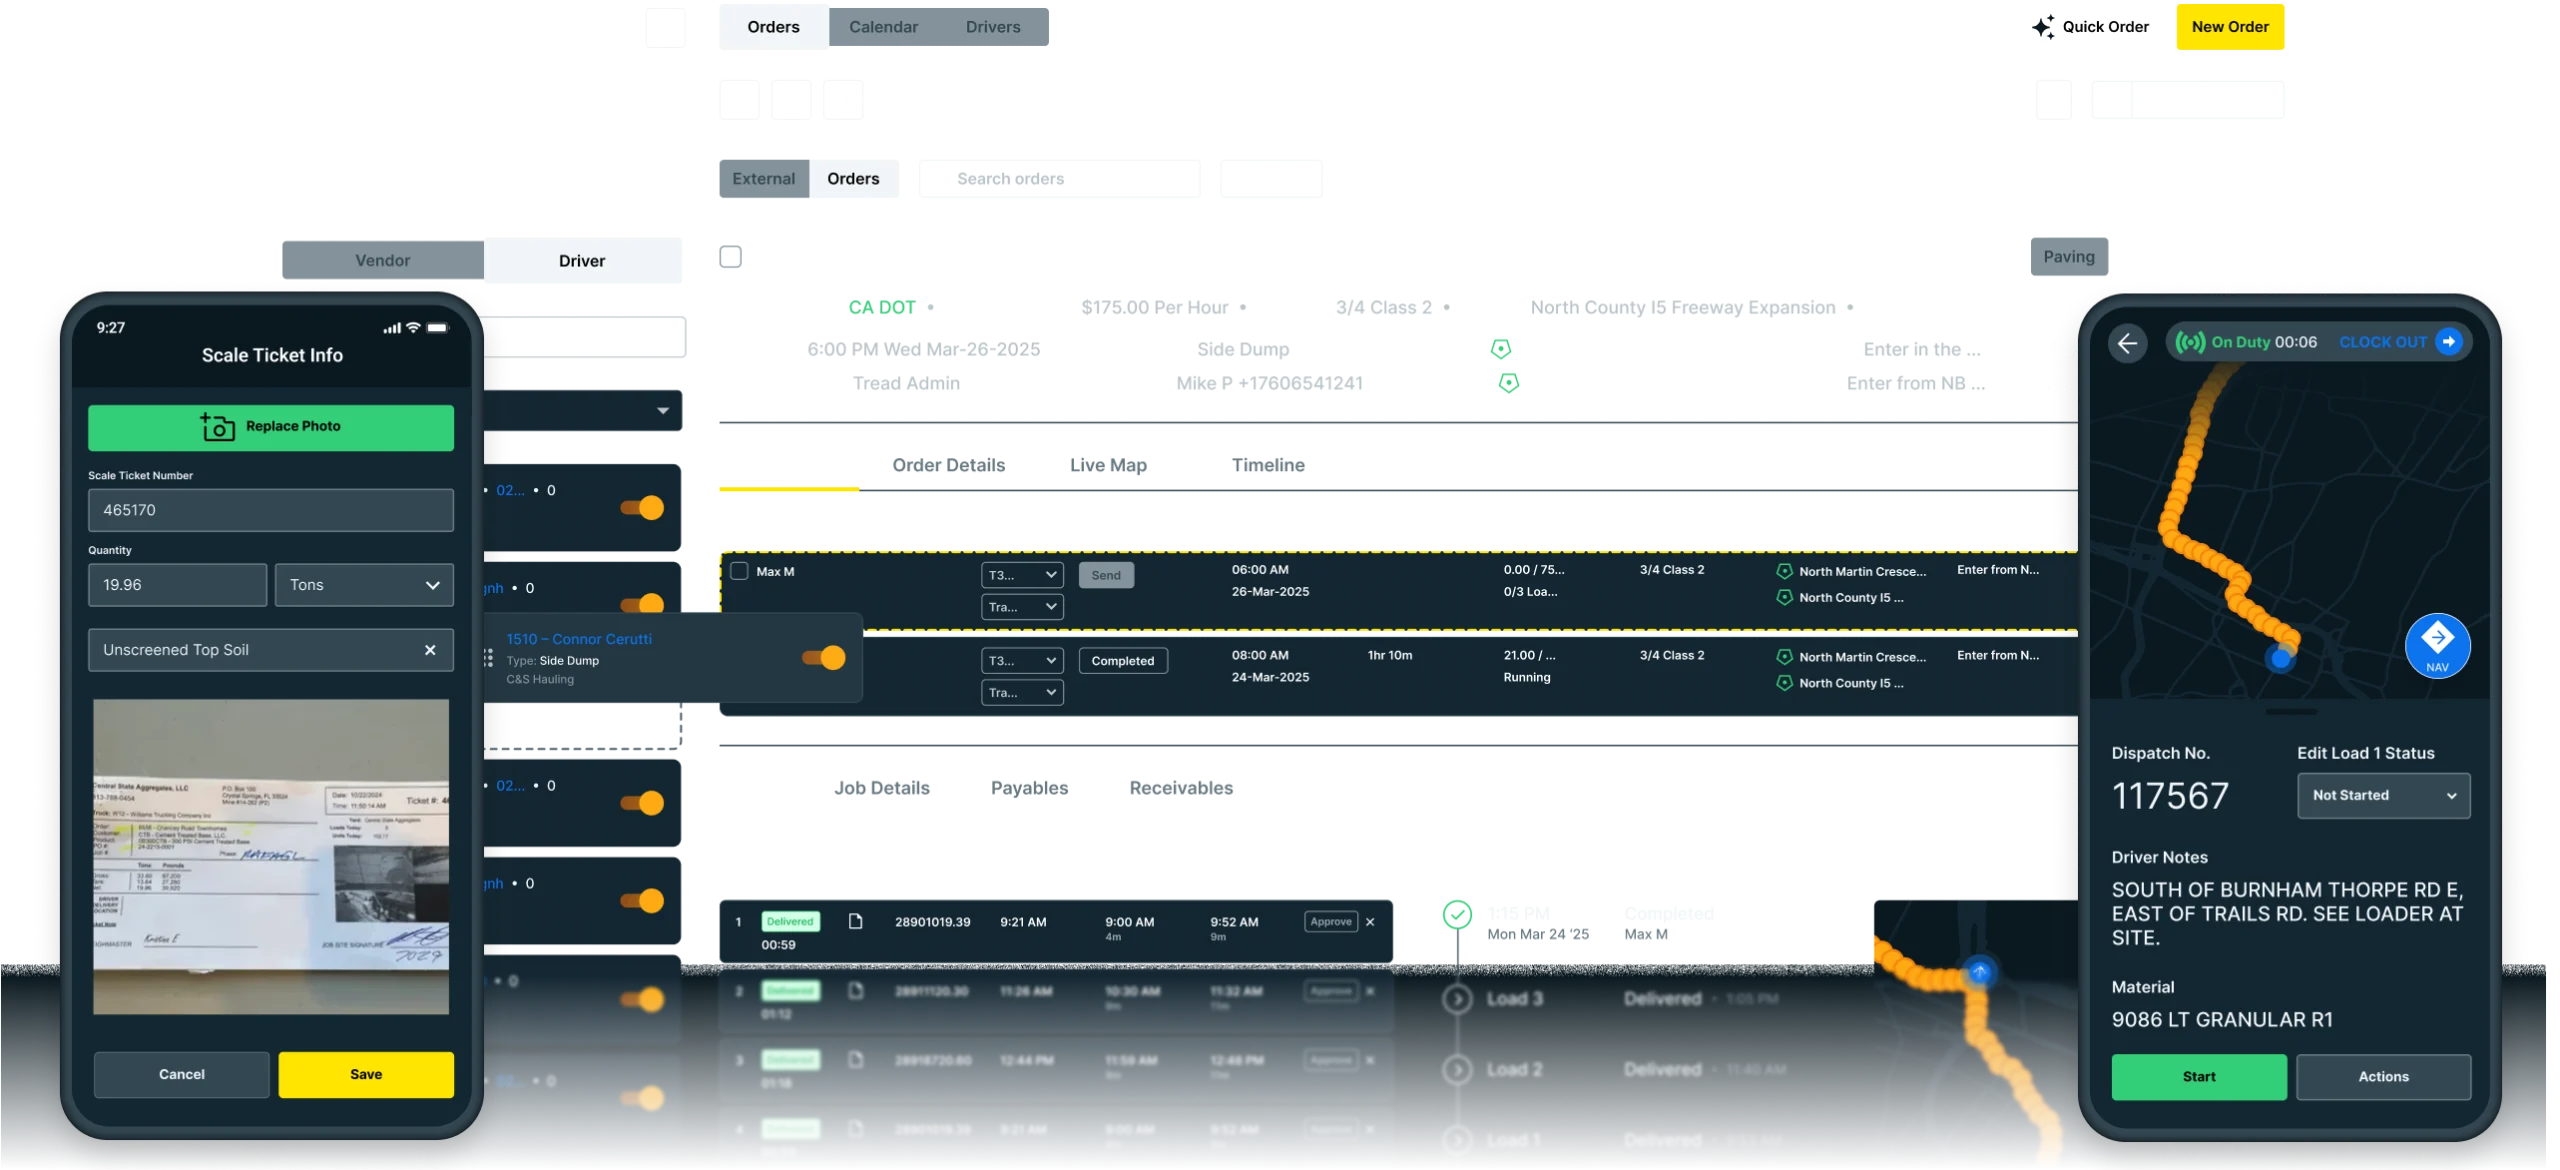Open the Receivables tab
2560x1170 pixels.
pyautogui.click(x=1181, y=788)
